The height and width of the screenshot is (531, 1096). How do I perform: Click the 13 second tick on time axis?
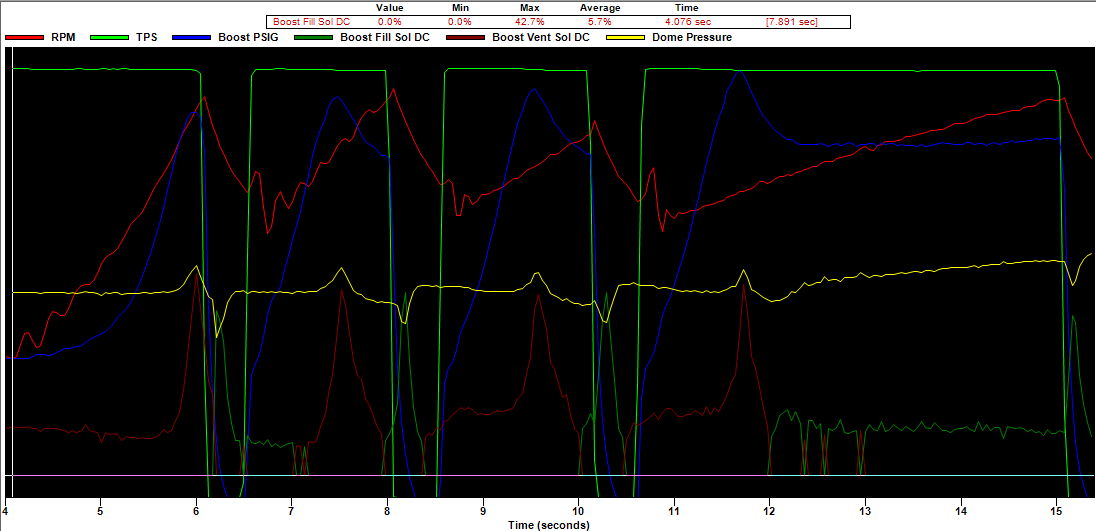(x=865, y=508)
